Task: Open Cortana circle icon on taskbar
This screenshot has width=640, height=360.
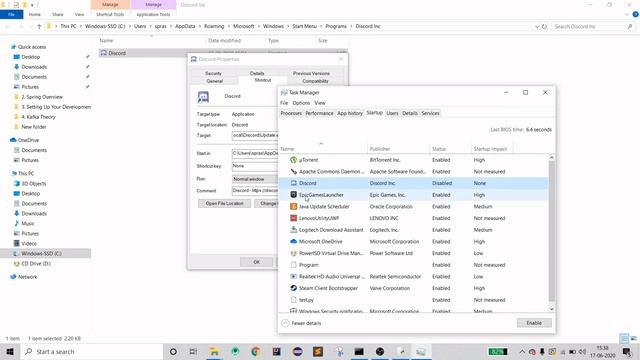Action: point(173,351)
